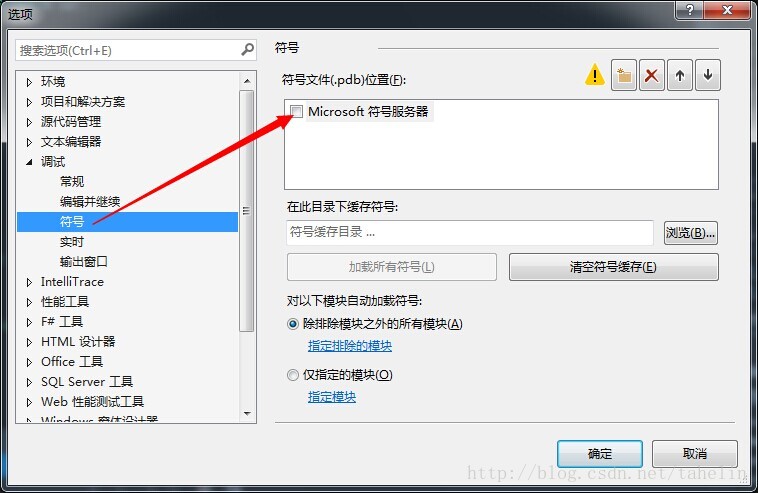The height and width of the screenshot is (493, 758).
Task: Select 仅指定的模块 radio button
Action: pos(292,375)
